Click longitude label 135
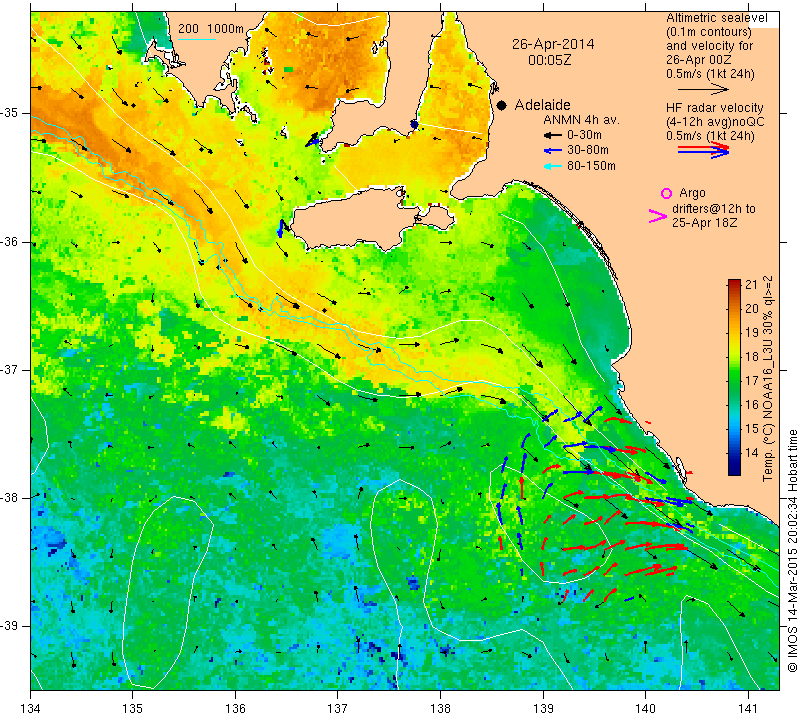 click(133, 708)
